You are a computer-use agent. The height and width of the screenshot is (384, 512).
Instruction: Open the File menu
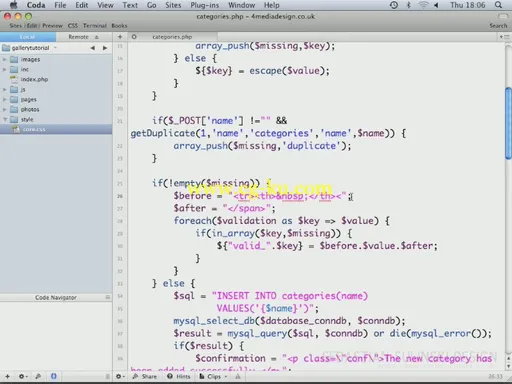tap(60, 5)
